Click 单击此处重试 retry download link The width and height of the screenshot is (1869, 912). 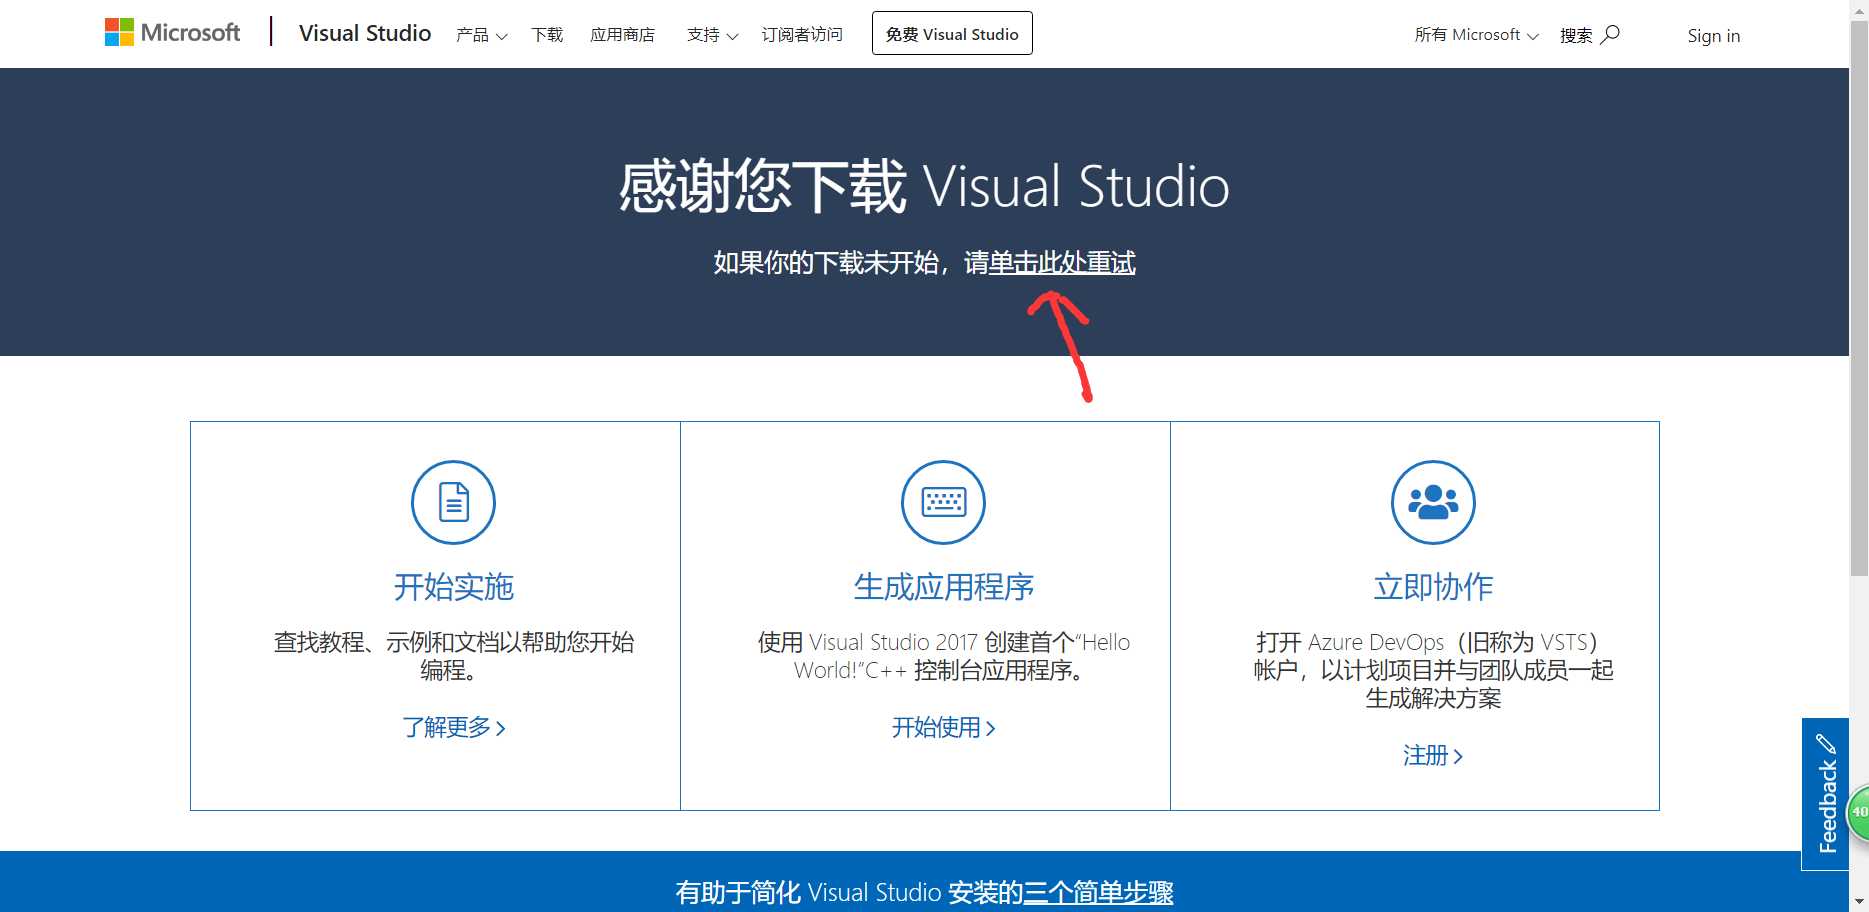coord(1062,263)
